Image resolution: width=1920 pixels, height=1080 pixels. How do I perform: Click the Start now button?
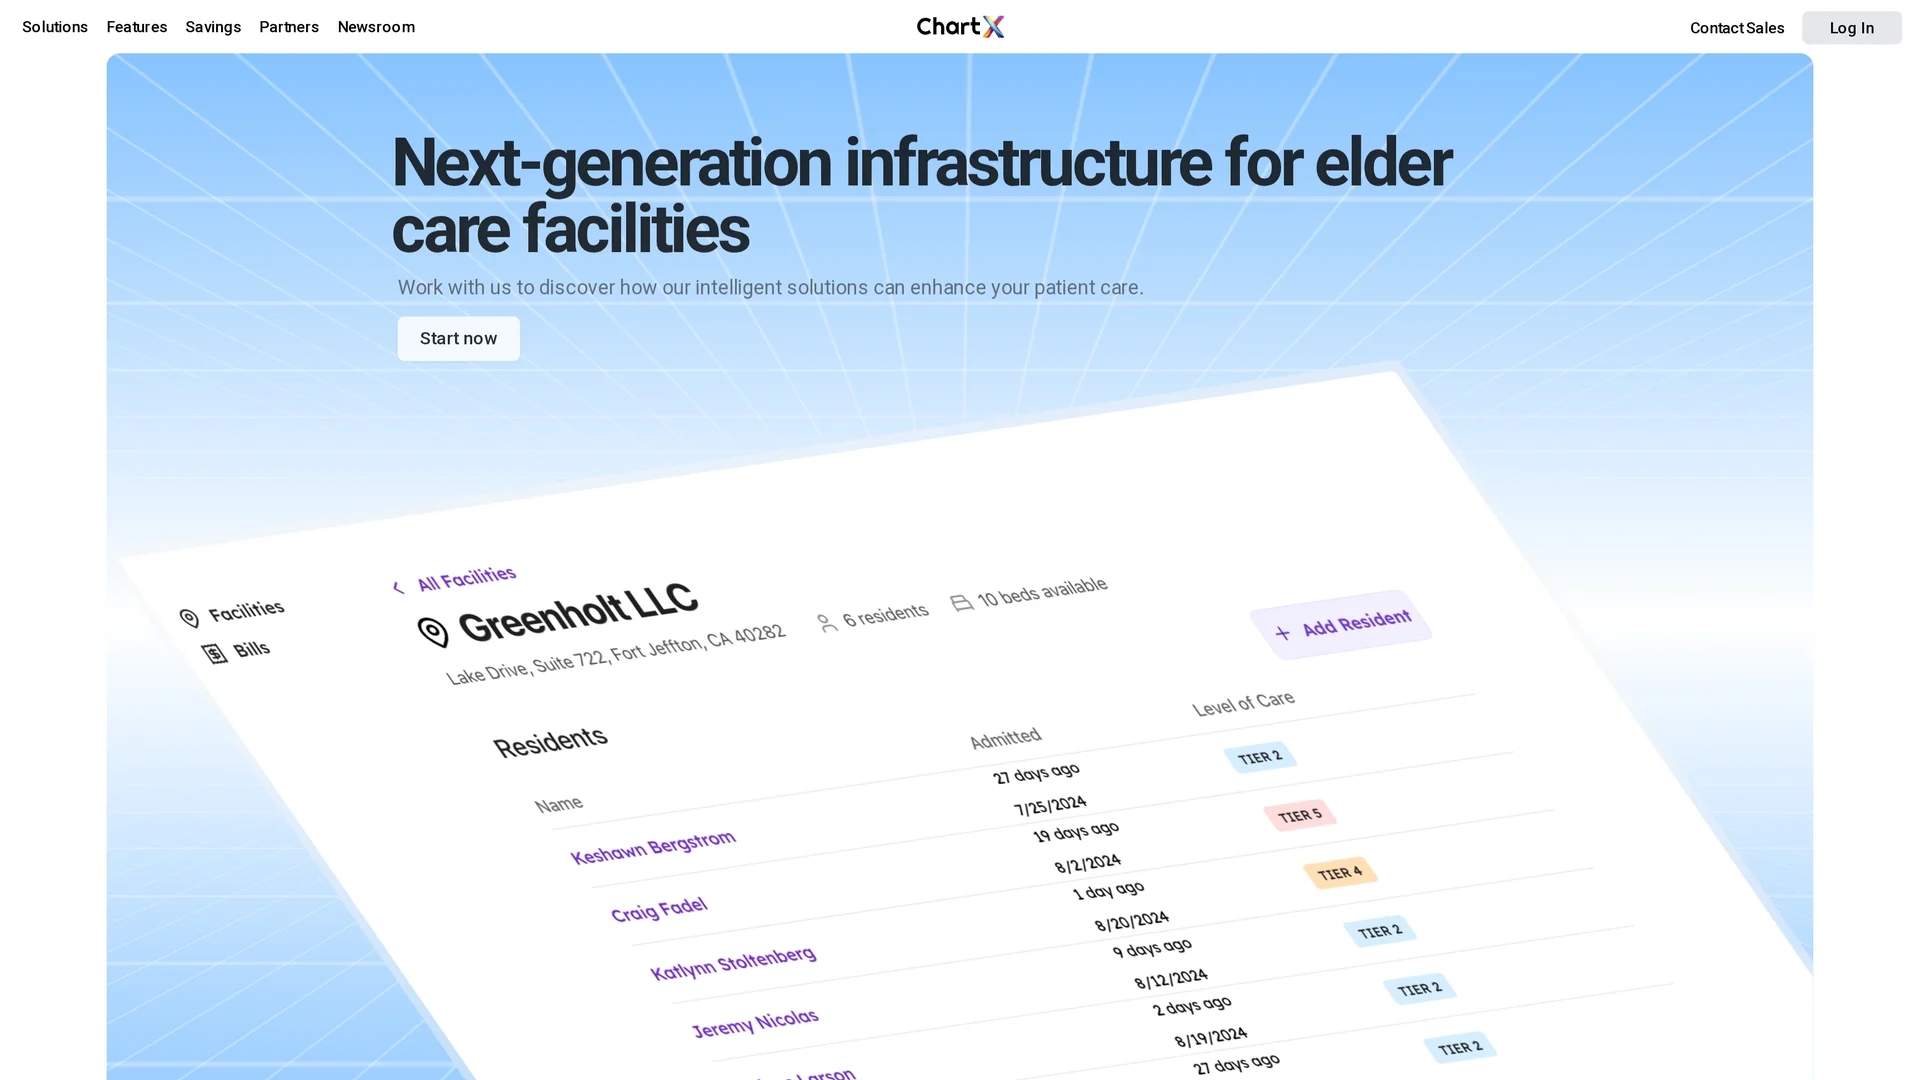tap(458, 339)
